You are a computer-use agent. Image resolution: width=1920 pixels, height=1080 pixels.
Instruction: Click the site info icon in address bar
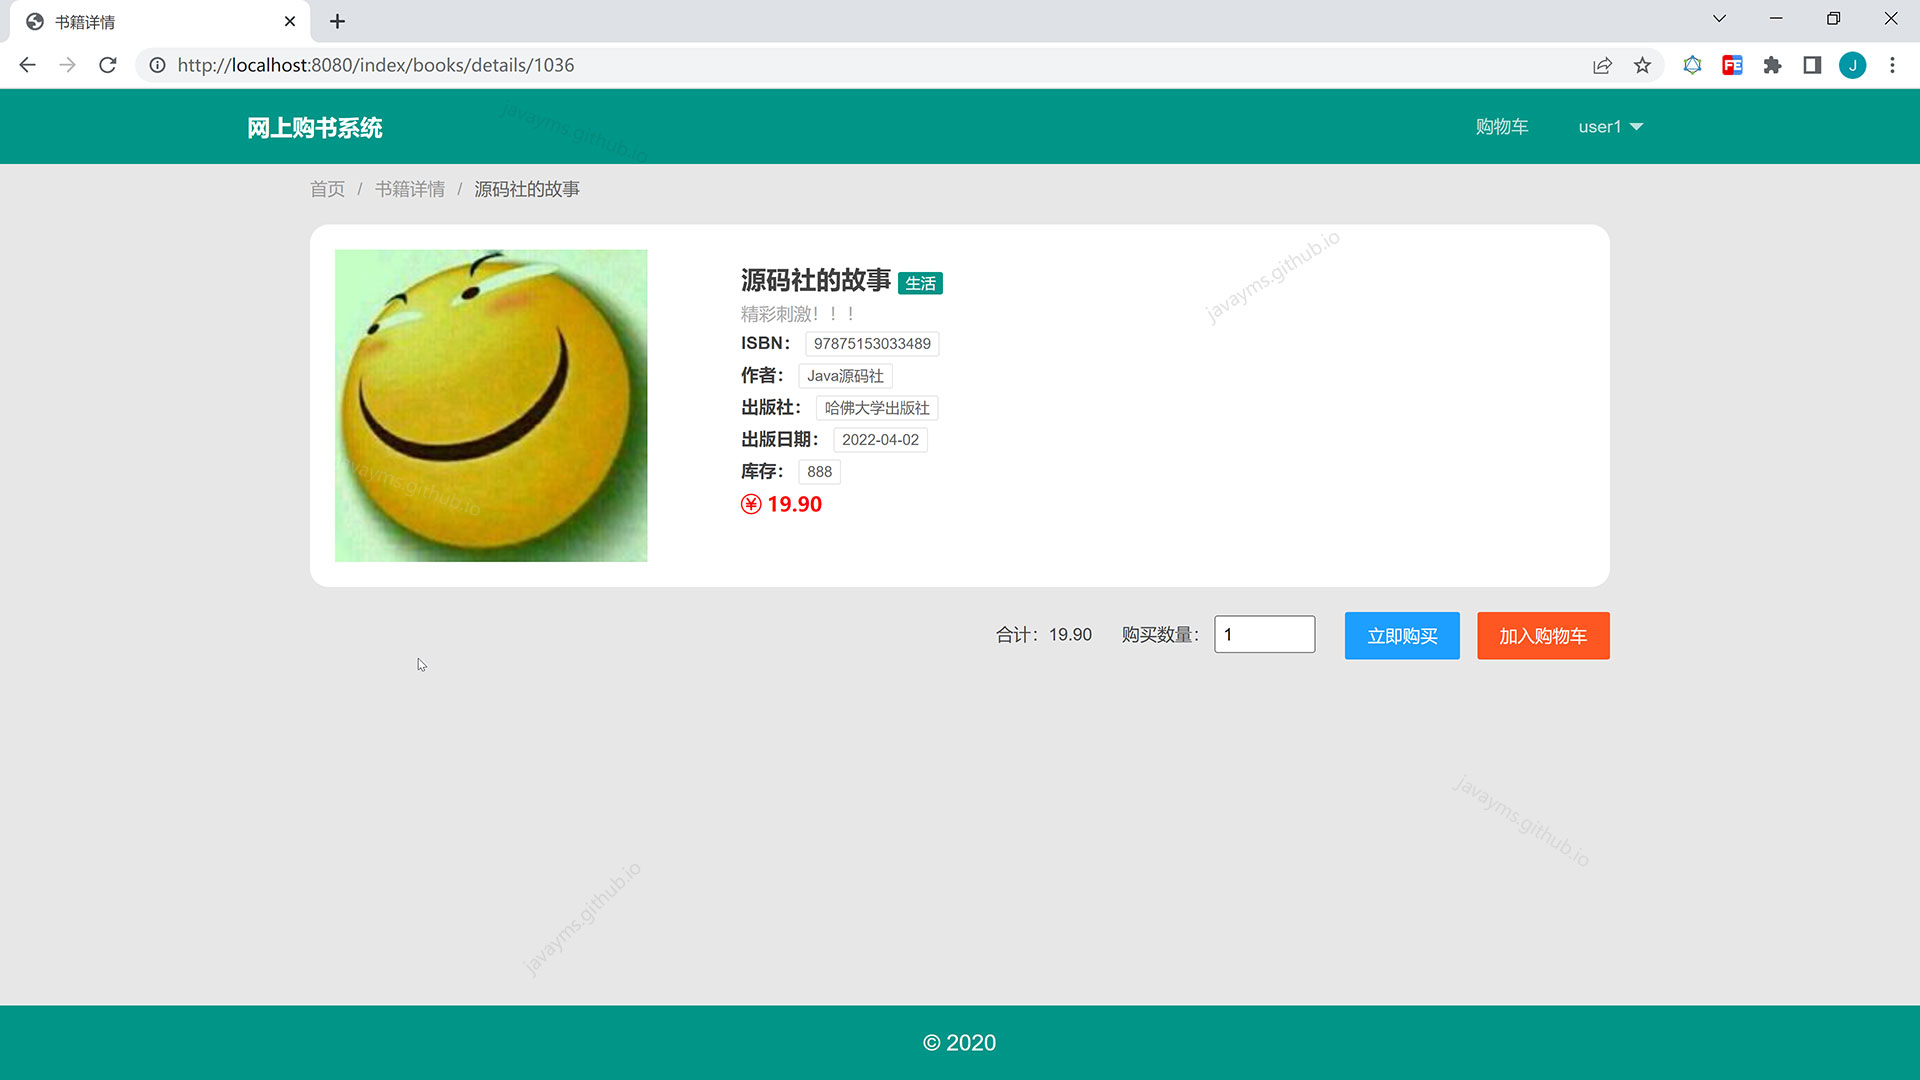point(158,65)
